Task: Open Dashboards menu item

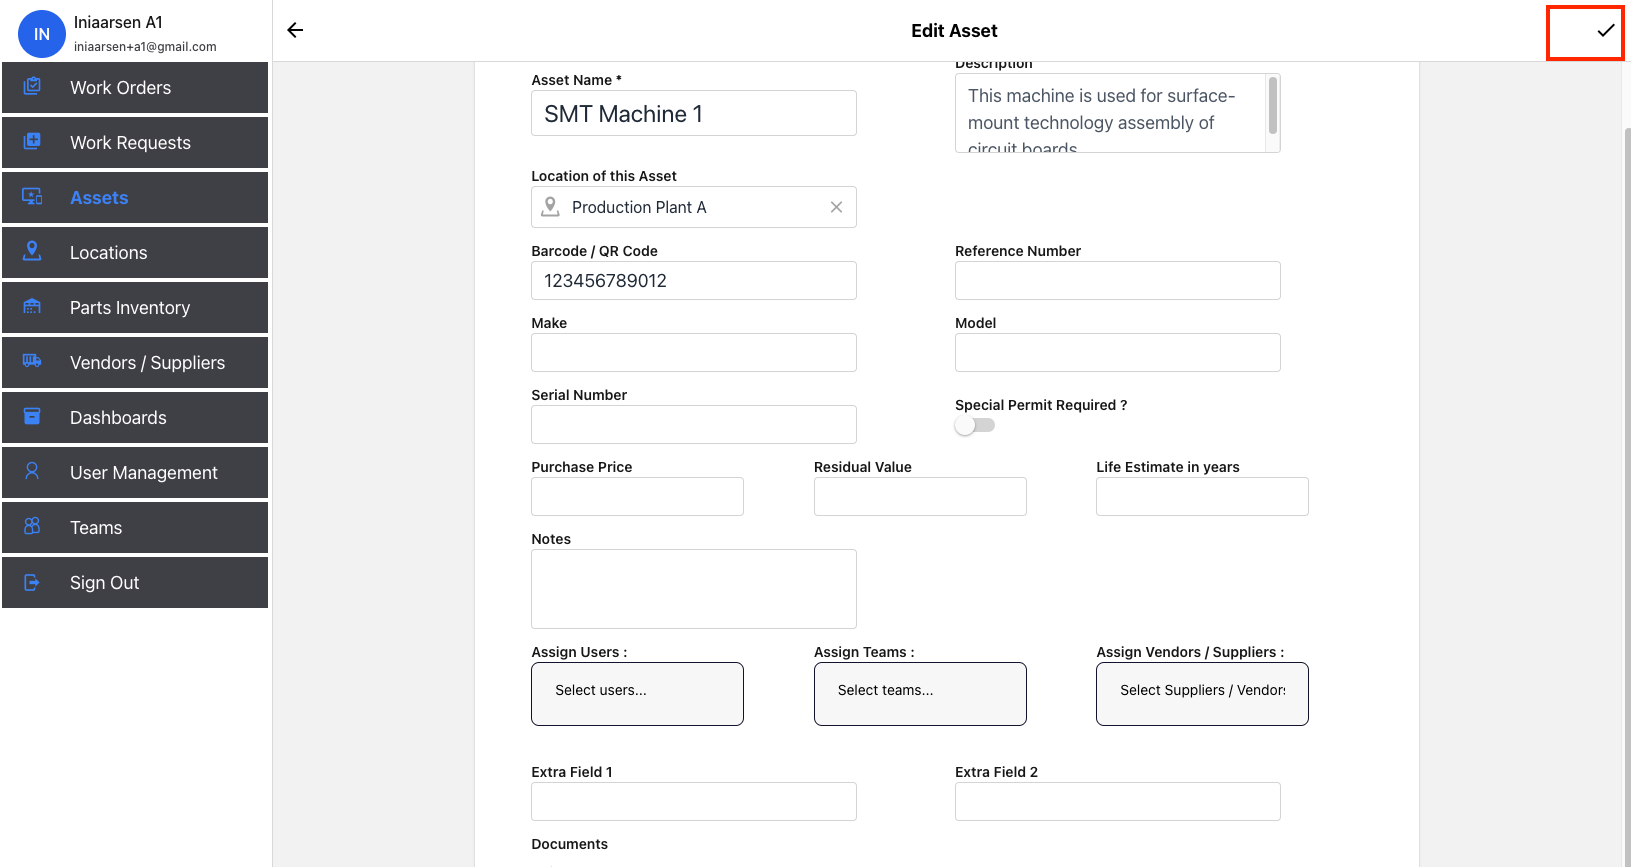Action: [135, 417]
